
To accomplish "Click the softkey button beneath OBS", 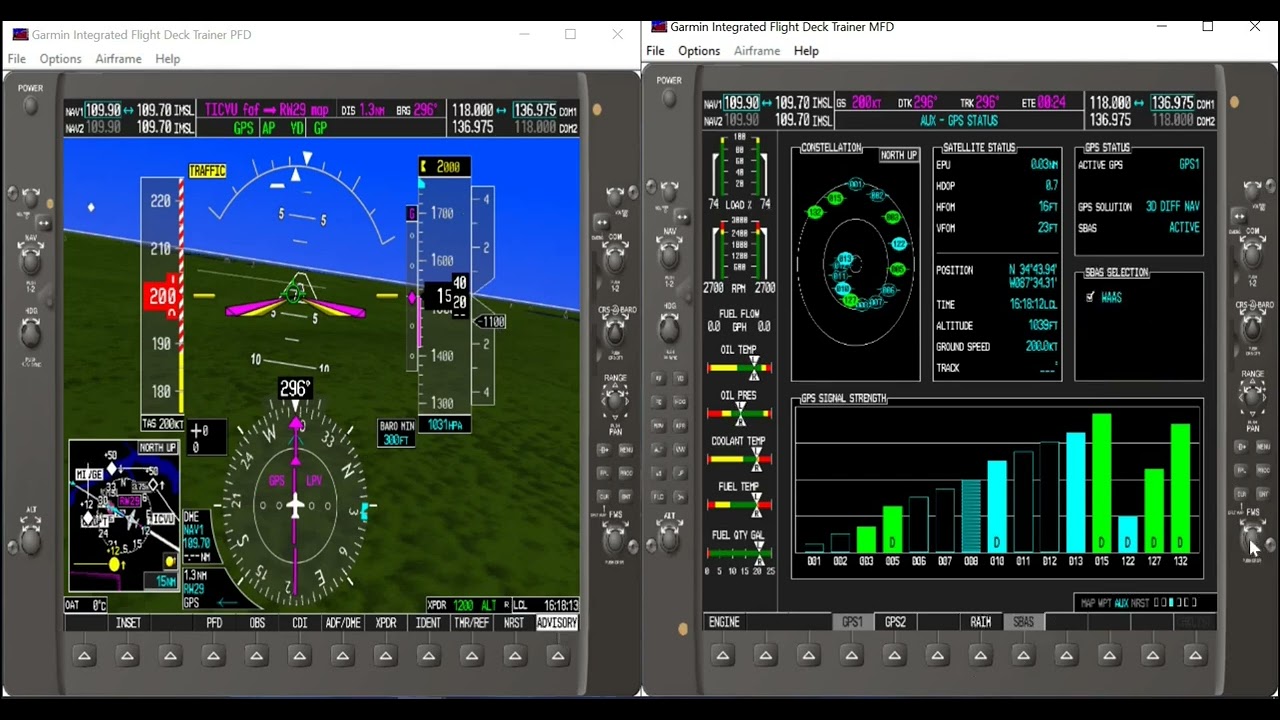I will [257, 656].
